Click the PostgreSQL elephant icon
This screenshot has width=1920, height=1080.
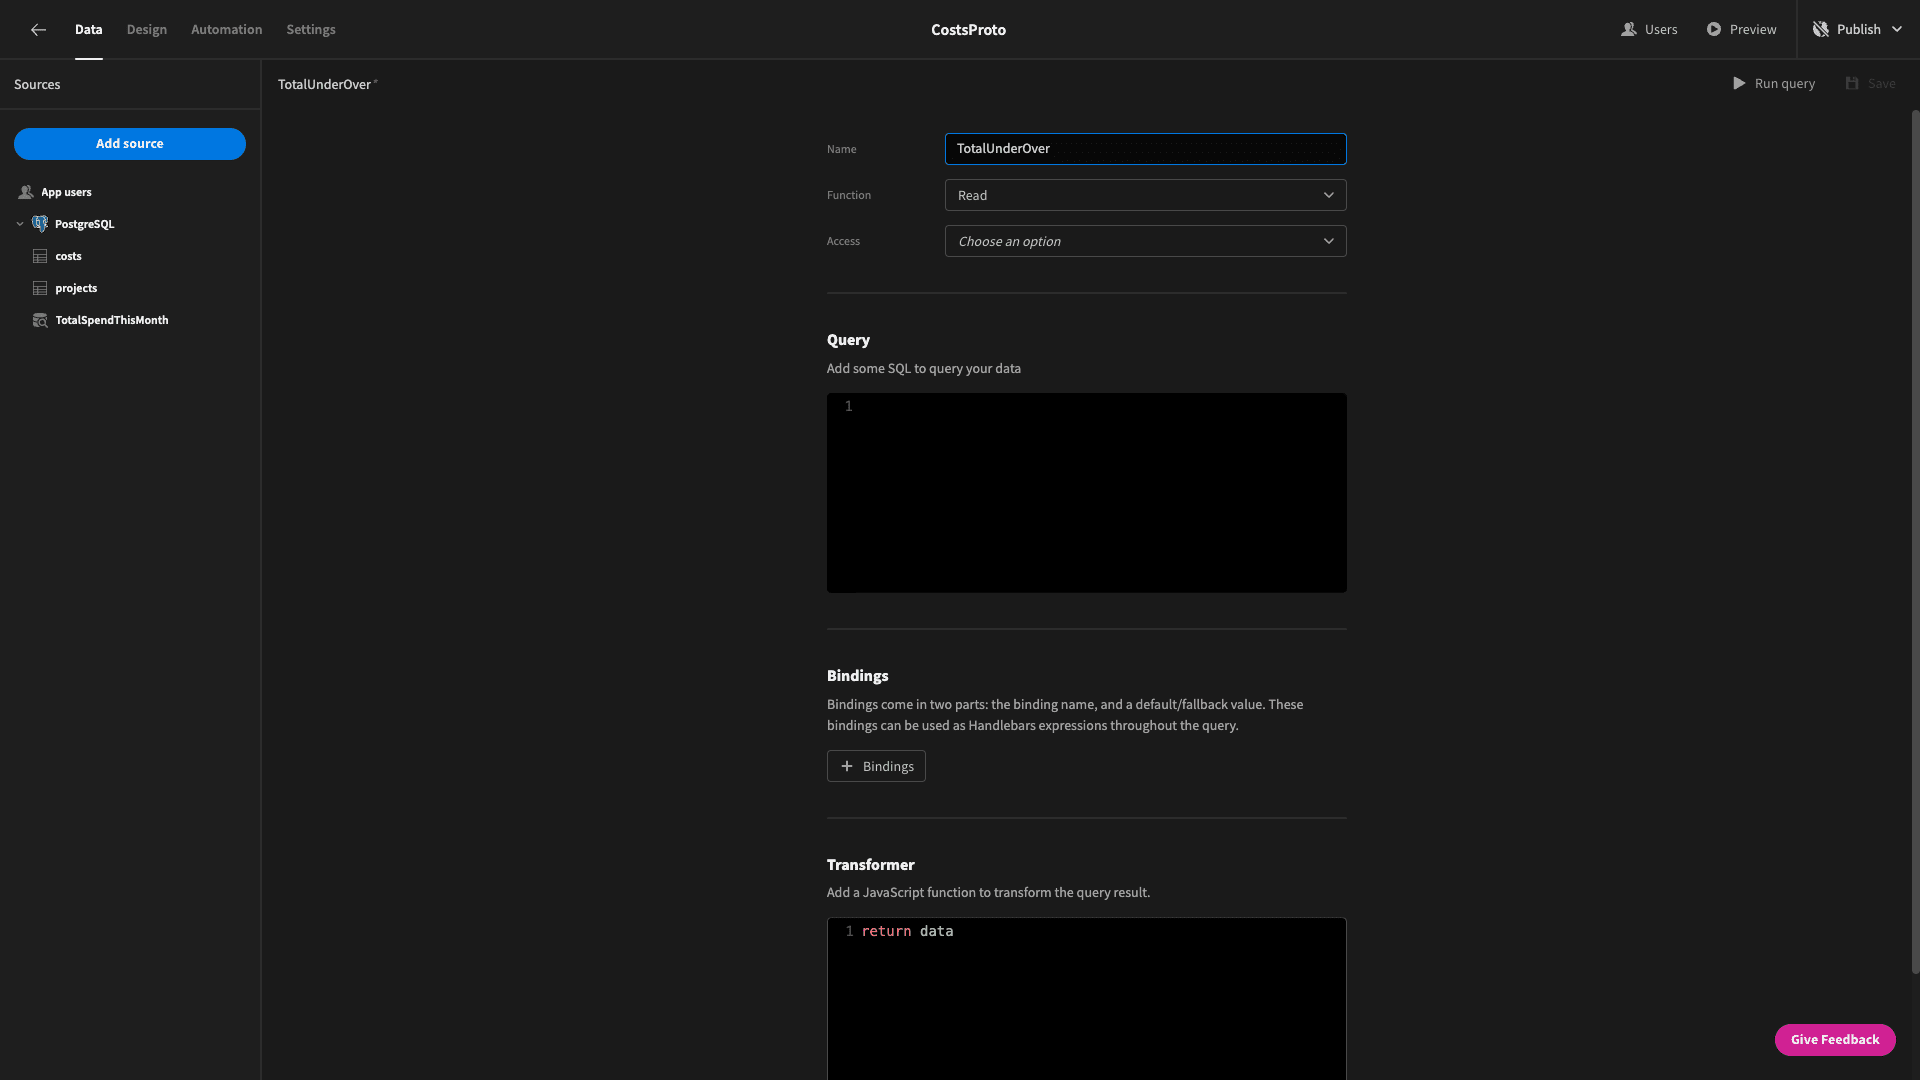coord(40,224)
